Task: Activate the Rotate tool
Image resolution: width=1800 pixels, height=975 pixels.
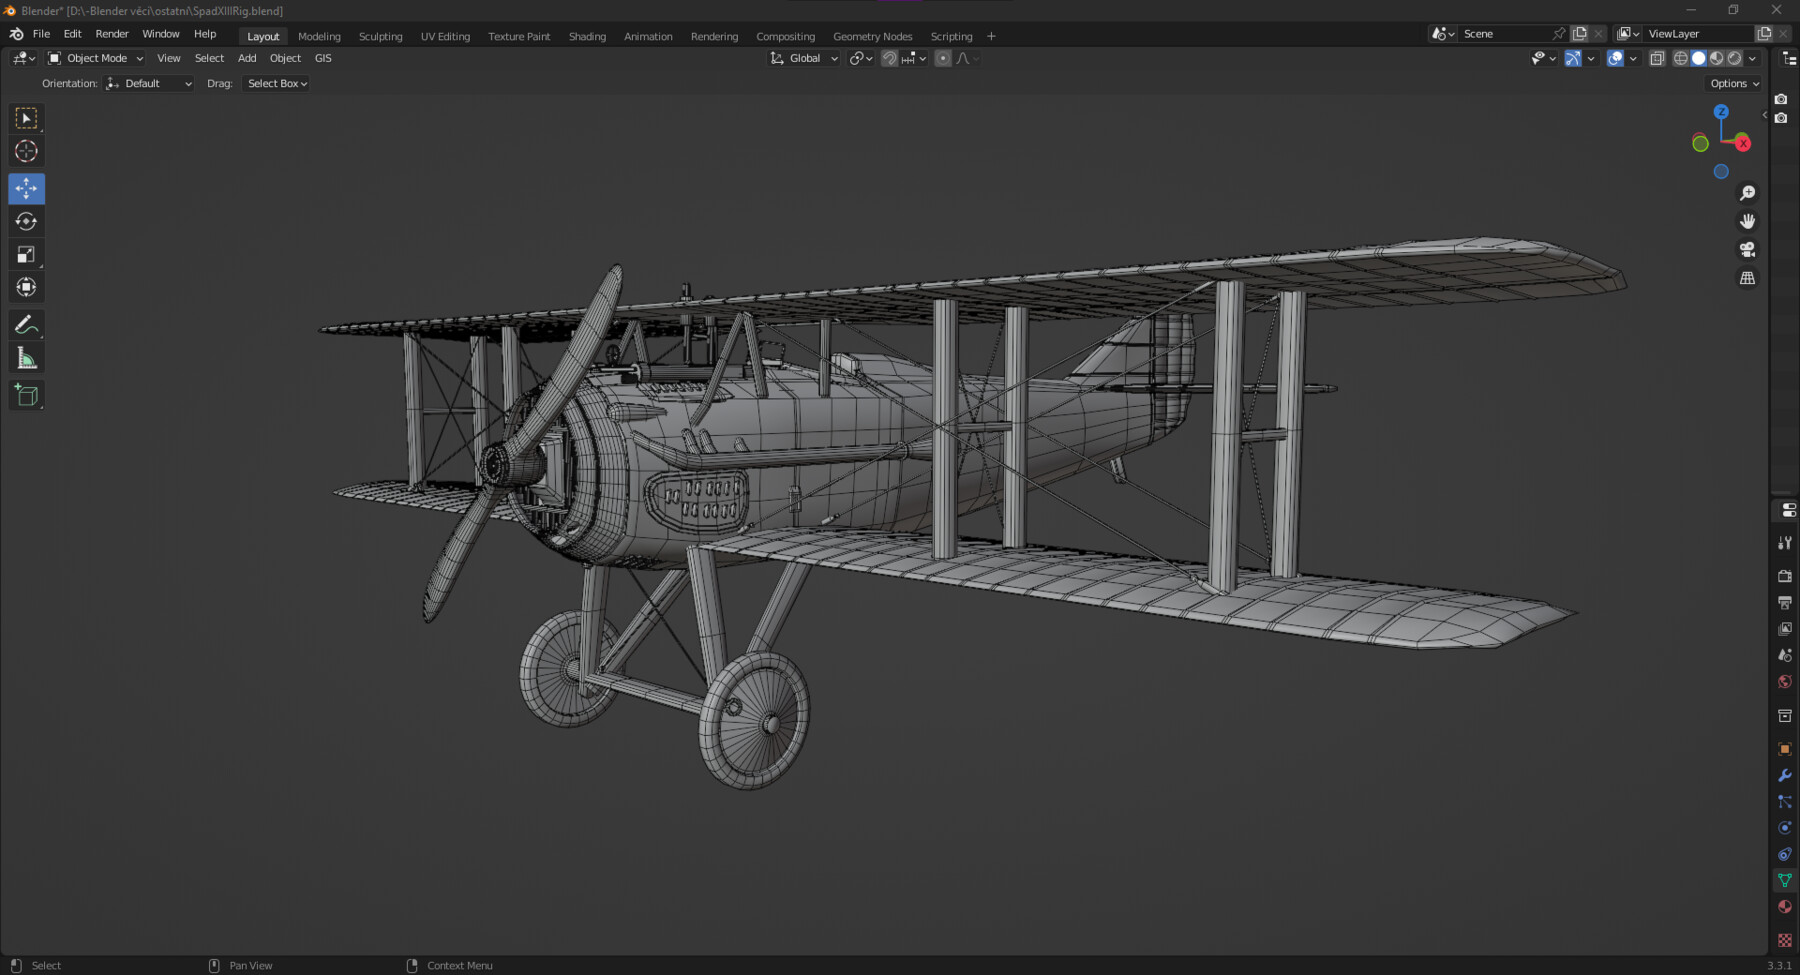Action: 26,221
